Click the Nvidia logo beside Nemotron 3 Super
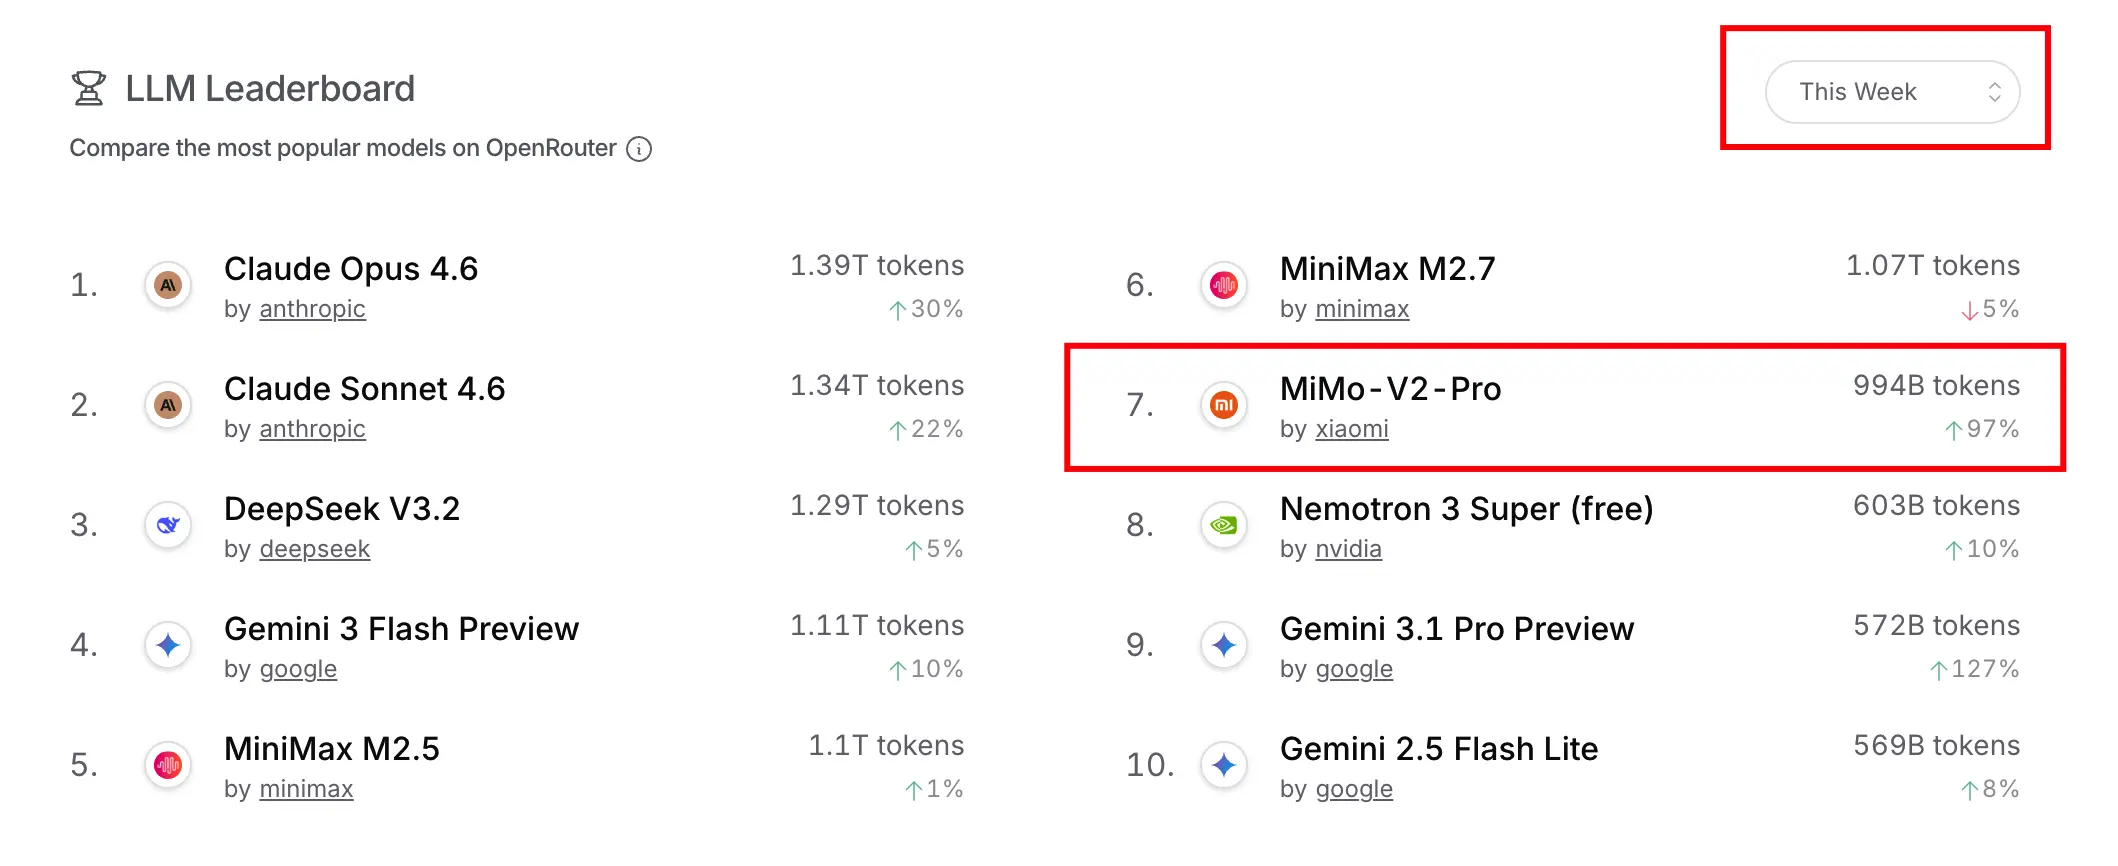Screen dimensions: 2118x866 click(x=1224, y=525)
